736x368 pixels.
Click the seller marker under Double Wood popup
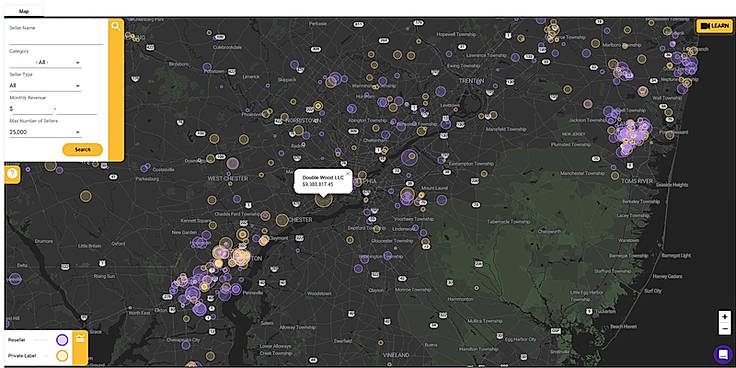point(323,199)
